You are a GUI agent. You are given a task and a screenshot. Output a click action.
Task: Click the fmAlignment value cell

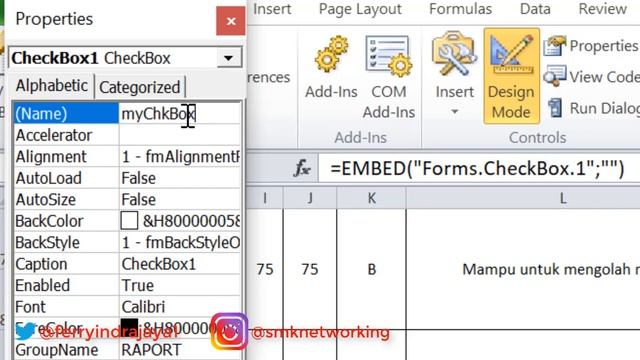click(x=180, y=157)
